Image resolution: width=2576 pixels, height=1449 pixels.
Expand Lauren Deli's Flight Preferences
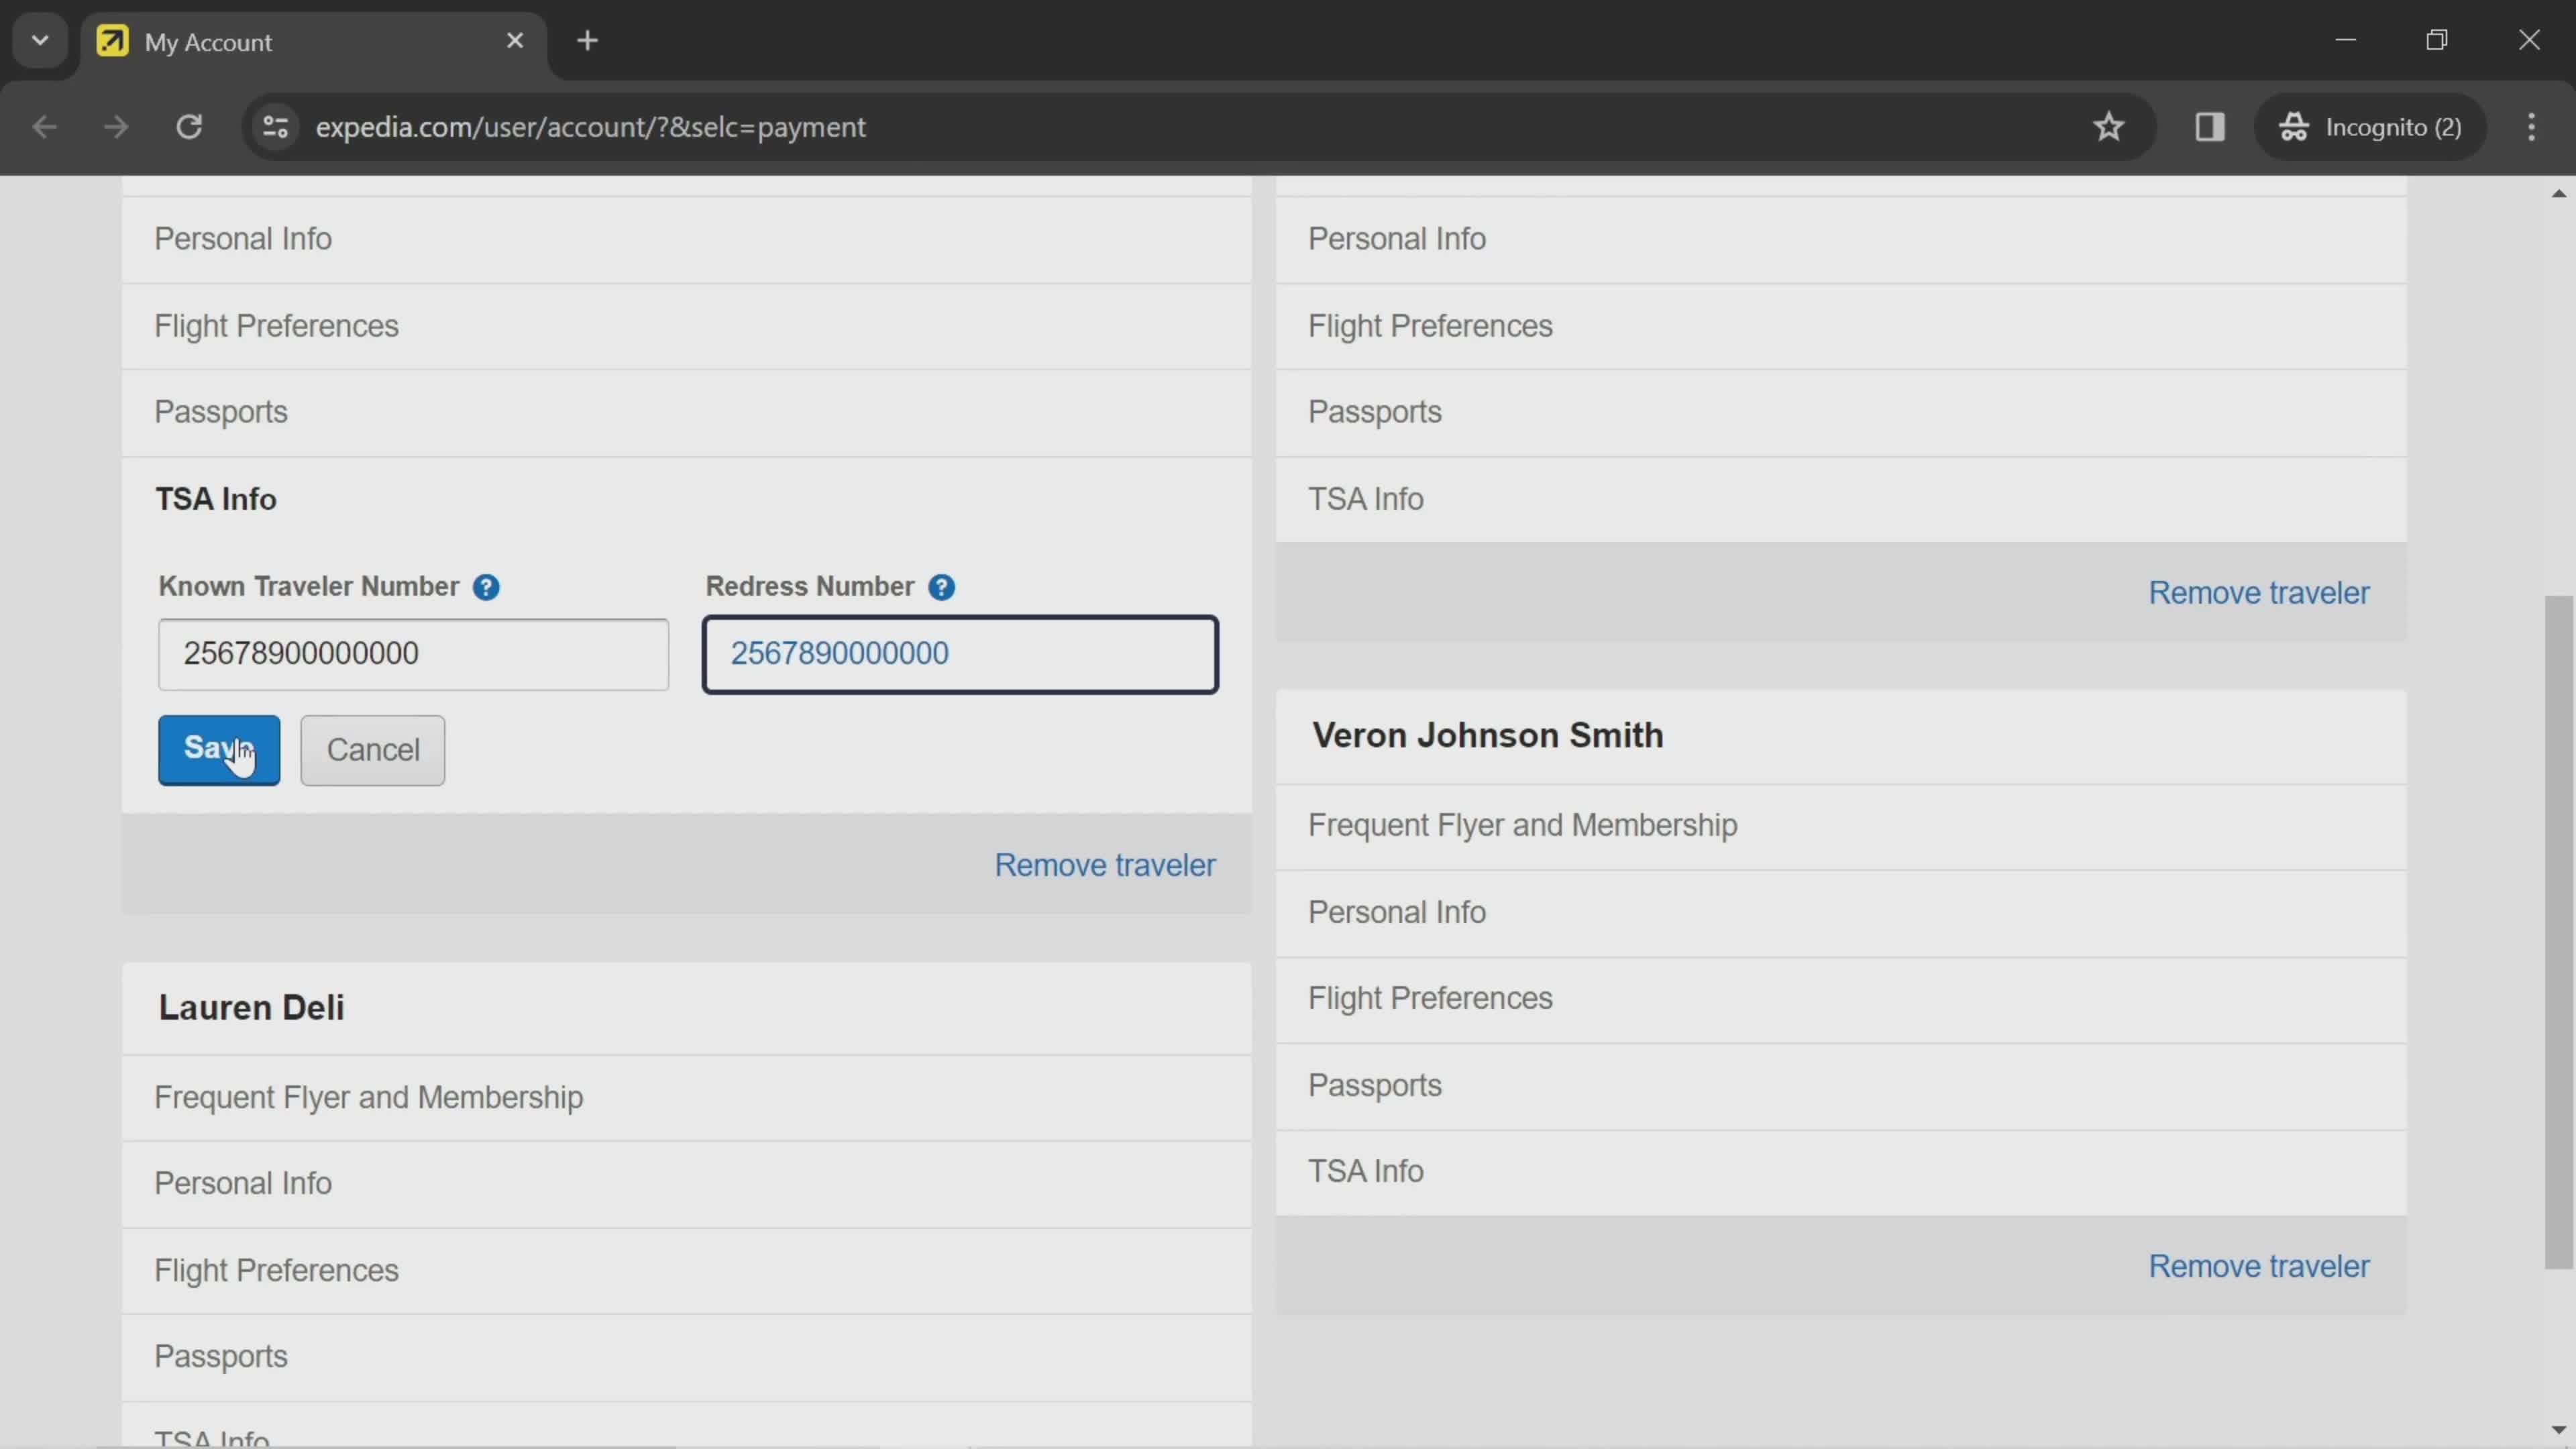[x=686, y=1271]
